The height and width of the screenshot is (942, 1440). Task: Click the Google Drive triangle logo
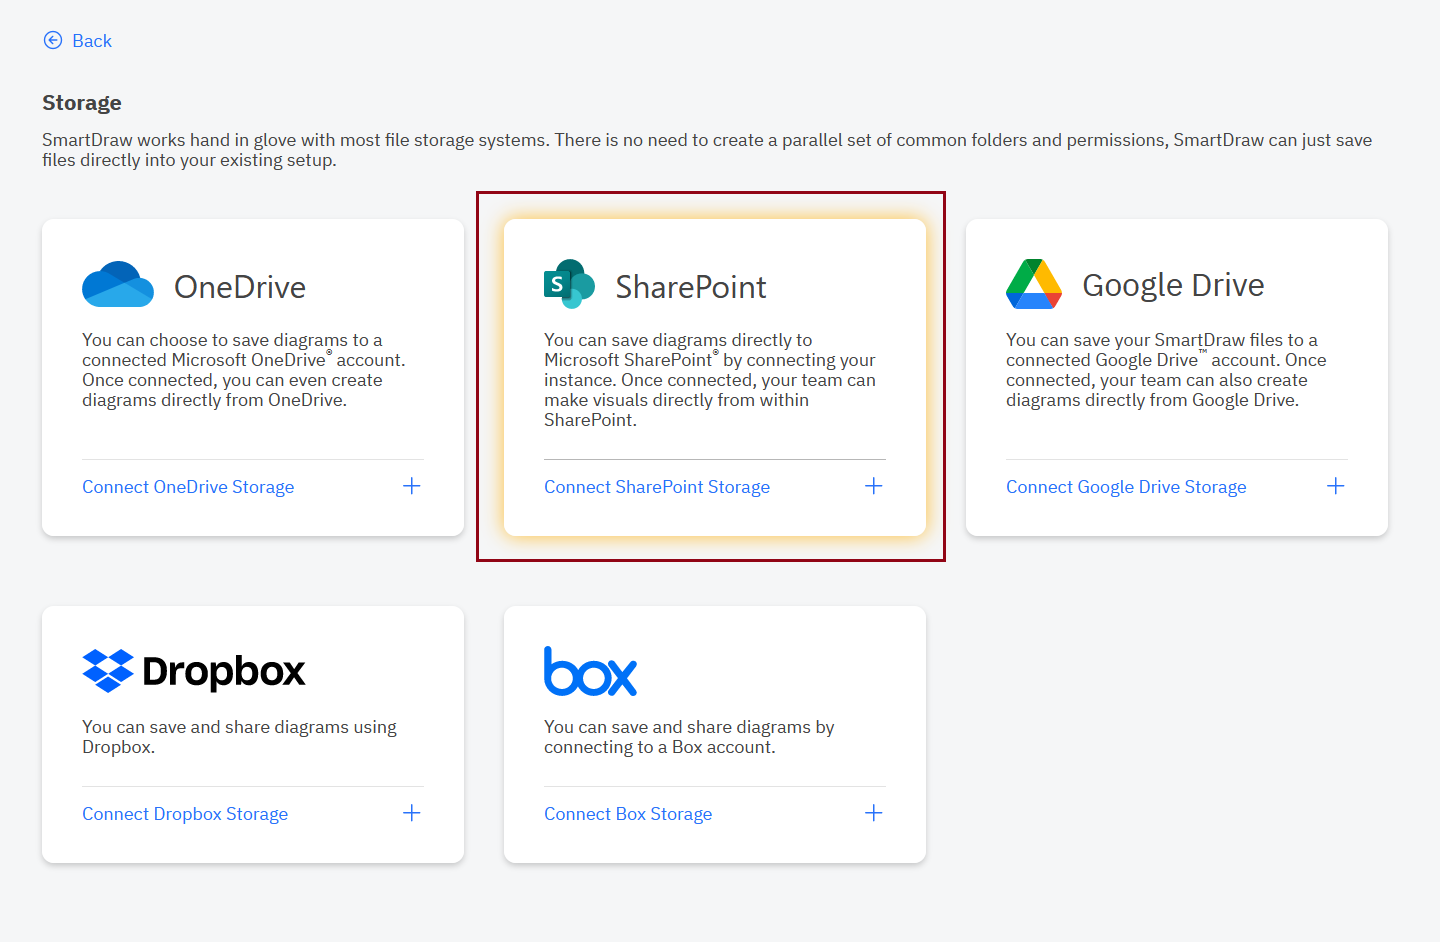coord(1034,284)
